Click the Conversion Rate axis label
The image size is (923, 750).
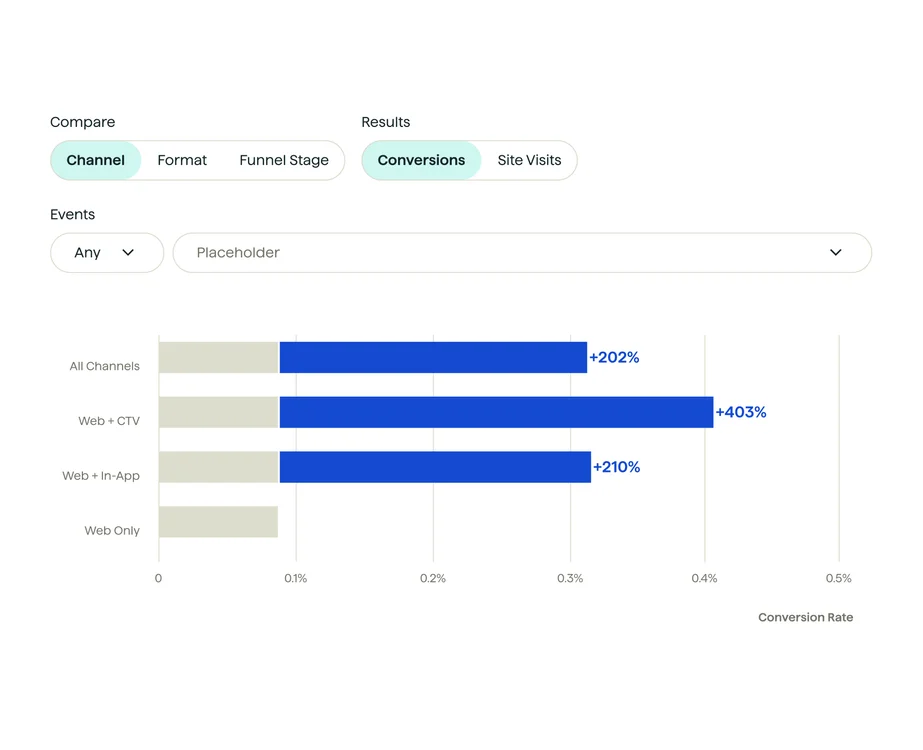(x=805, y=617)
